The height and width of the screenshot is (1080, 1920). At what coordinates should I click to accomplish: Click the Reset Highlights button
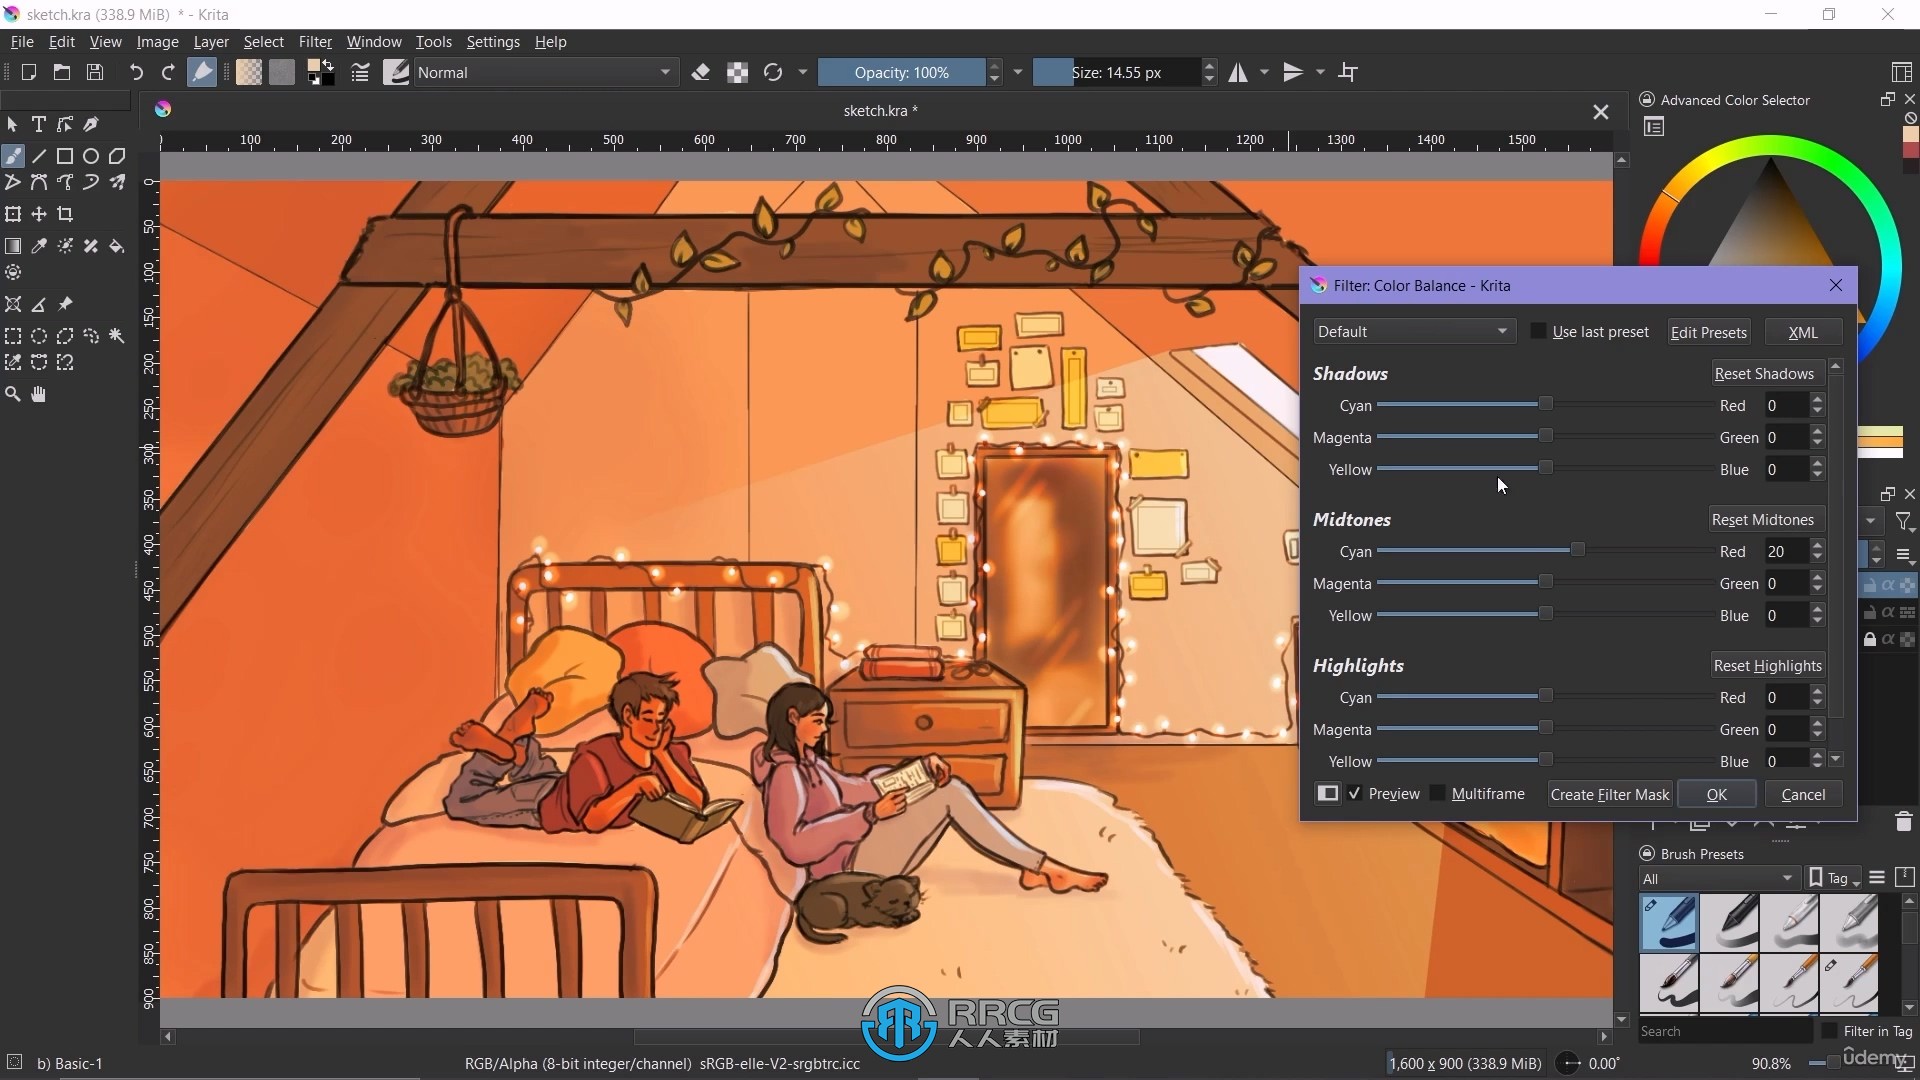coord(1768,665)
